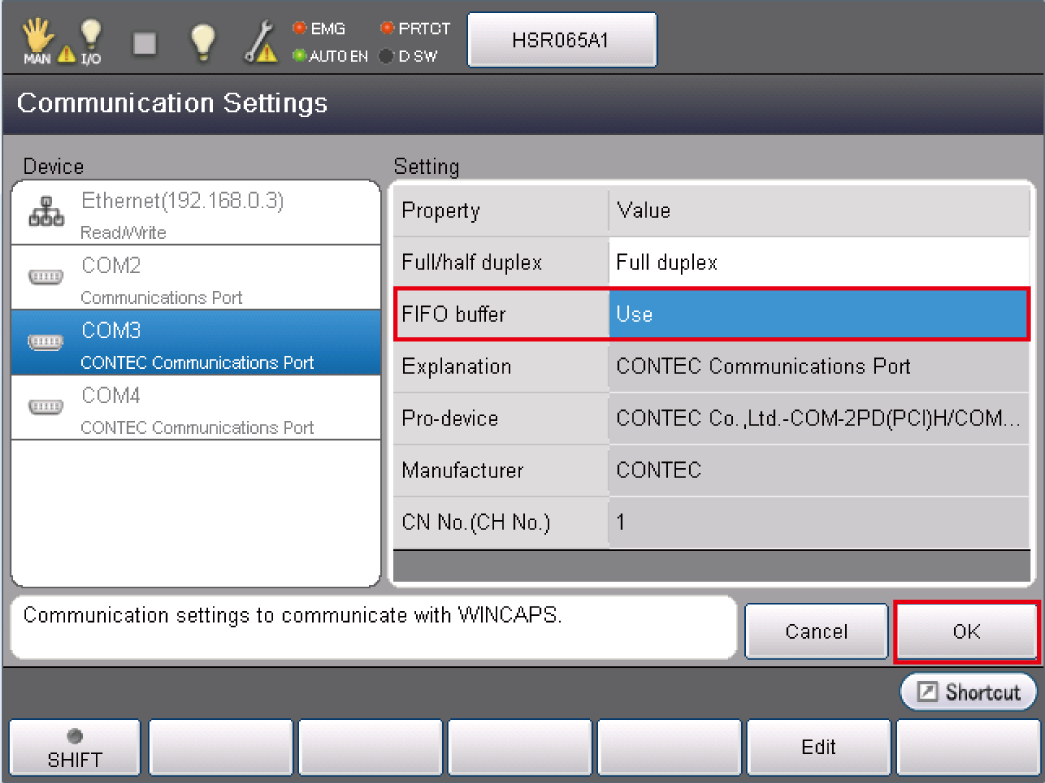Click the wrench warning icon
The width and height of the screenshot is (1045, 783).
[261, 42]
